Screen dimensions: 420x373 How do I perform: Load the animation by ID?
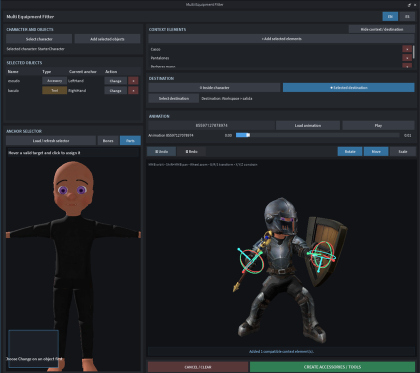tap(308, 125)
